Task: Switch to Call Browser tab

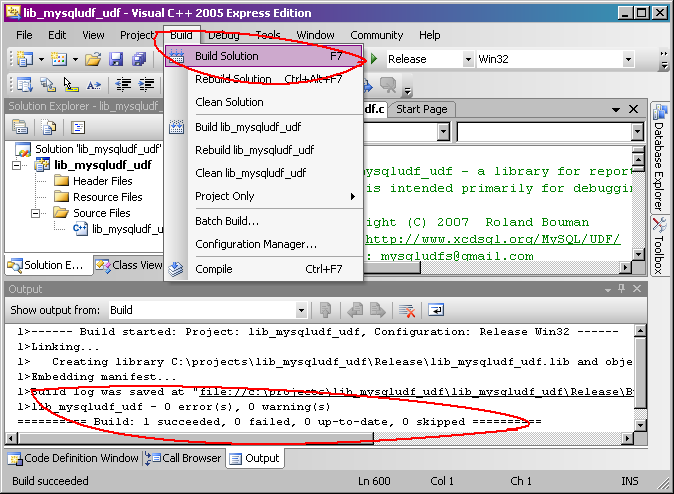Action: coord(183,458)
